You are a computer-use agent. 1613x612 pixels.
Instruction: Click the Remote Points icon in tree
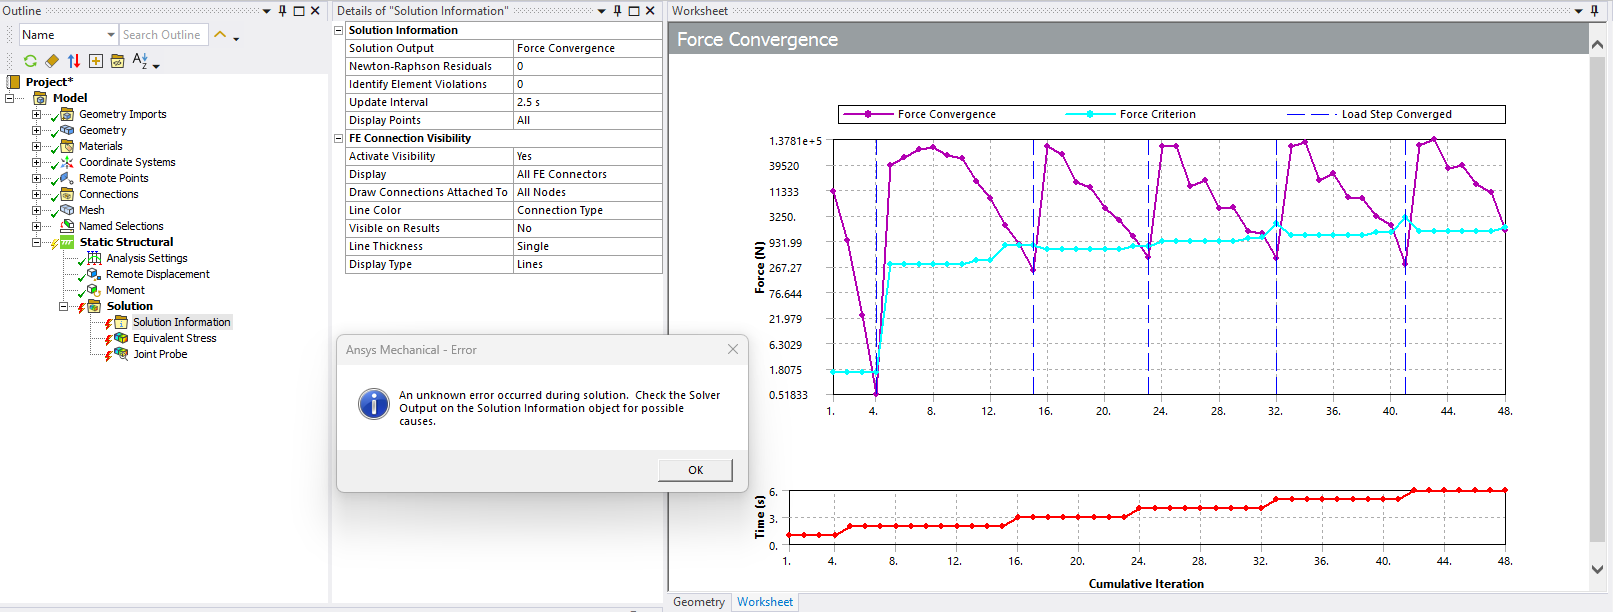click(x=67, y=178)
